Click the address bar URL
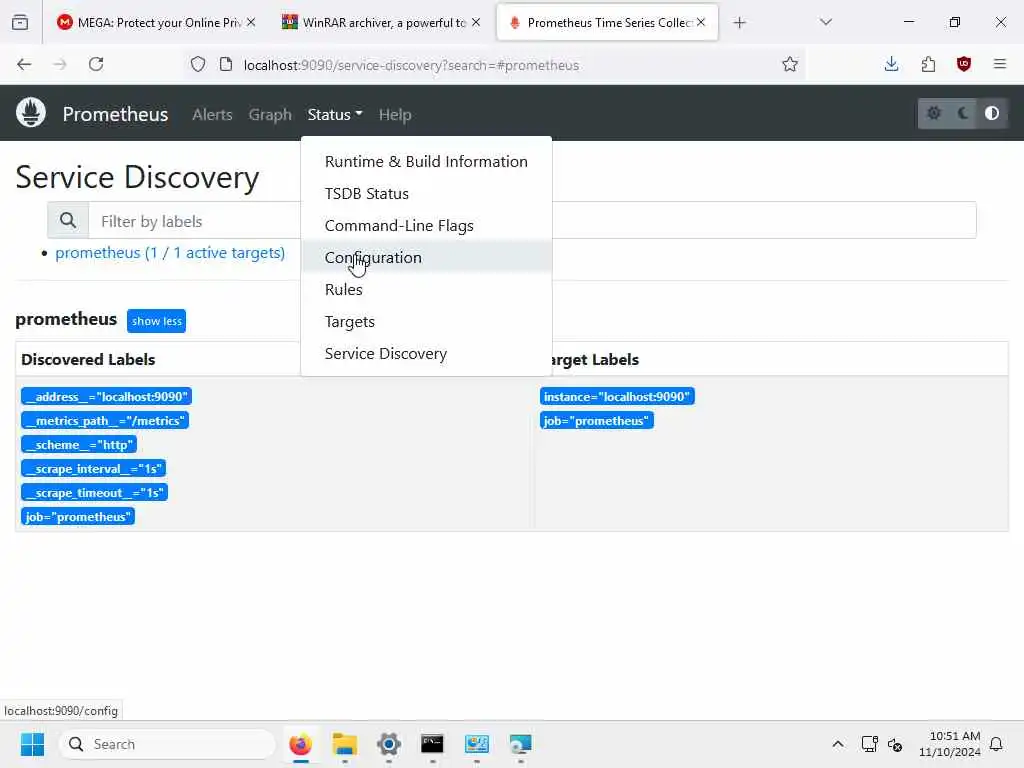The width and height of the screenshot is (1024, 768). tap(411, 65)
